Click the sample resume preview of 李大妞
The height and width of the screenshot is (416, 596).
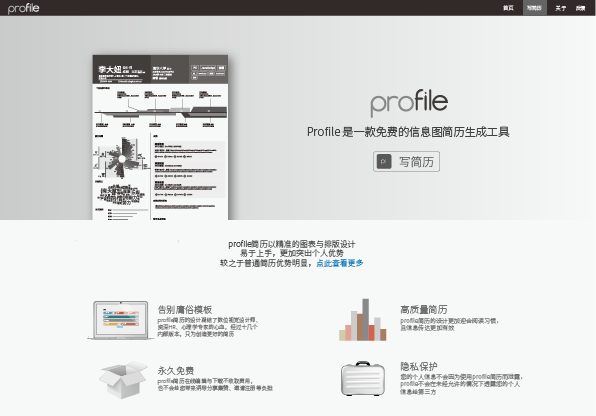tap(160, 137)
